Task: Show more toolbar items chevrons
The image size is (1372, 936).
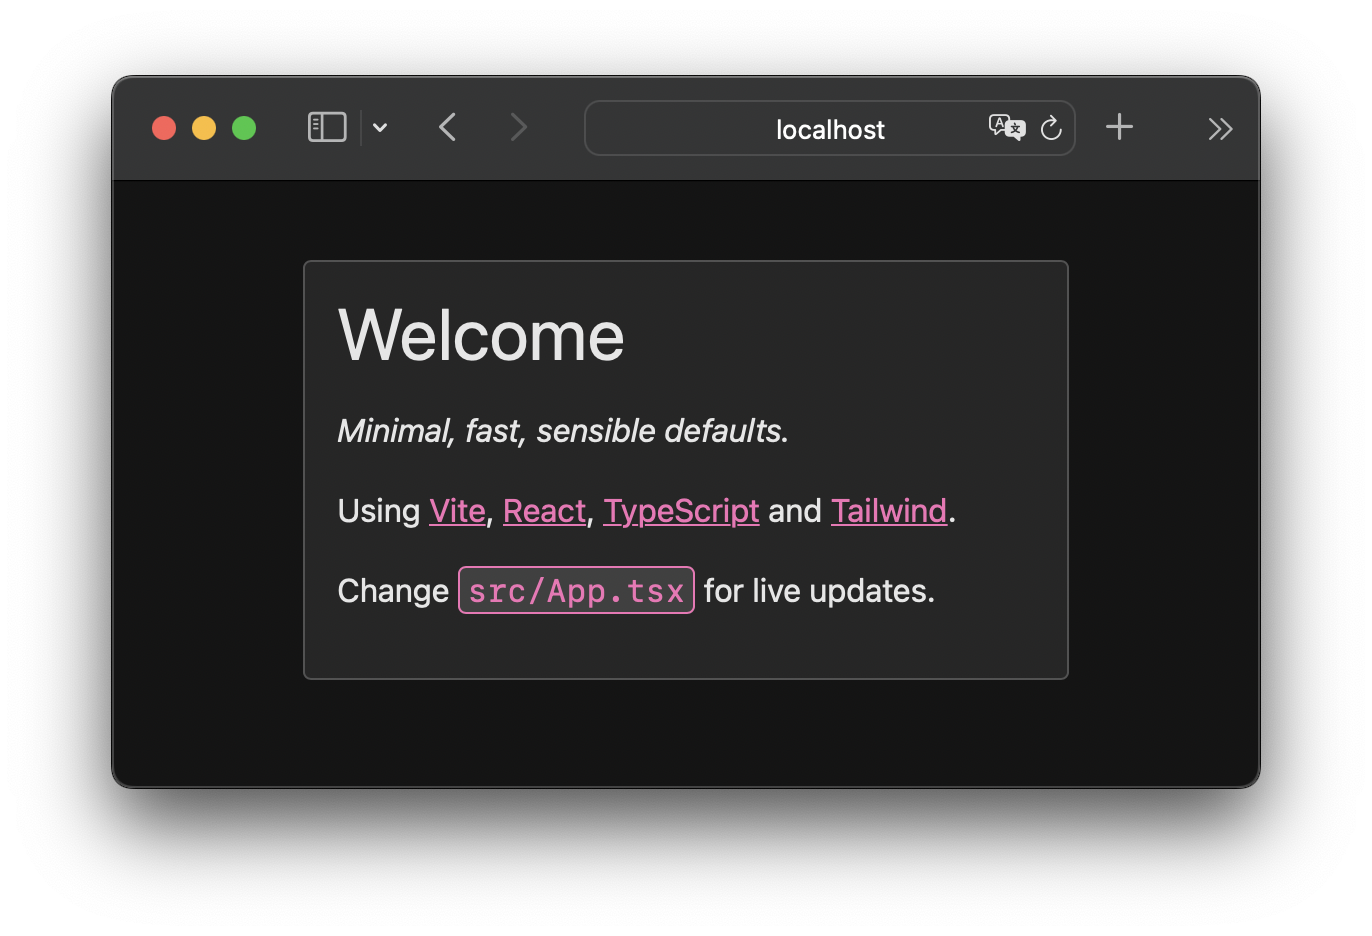Action: (1220, 129)
